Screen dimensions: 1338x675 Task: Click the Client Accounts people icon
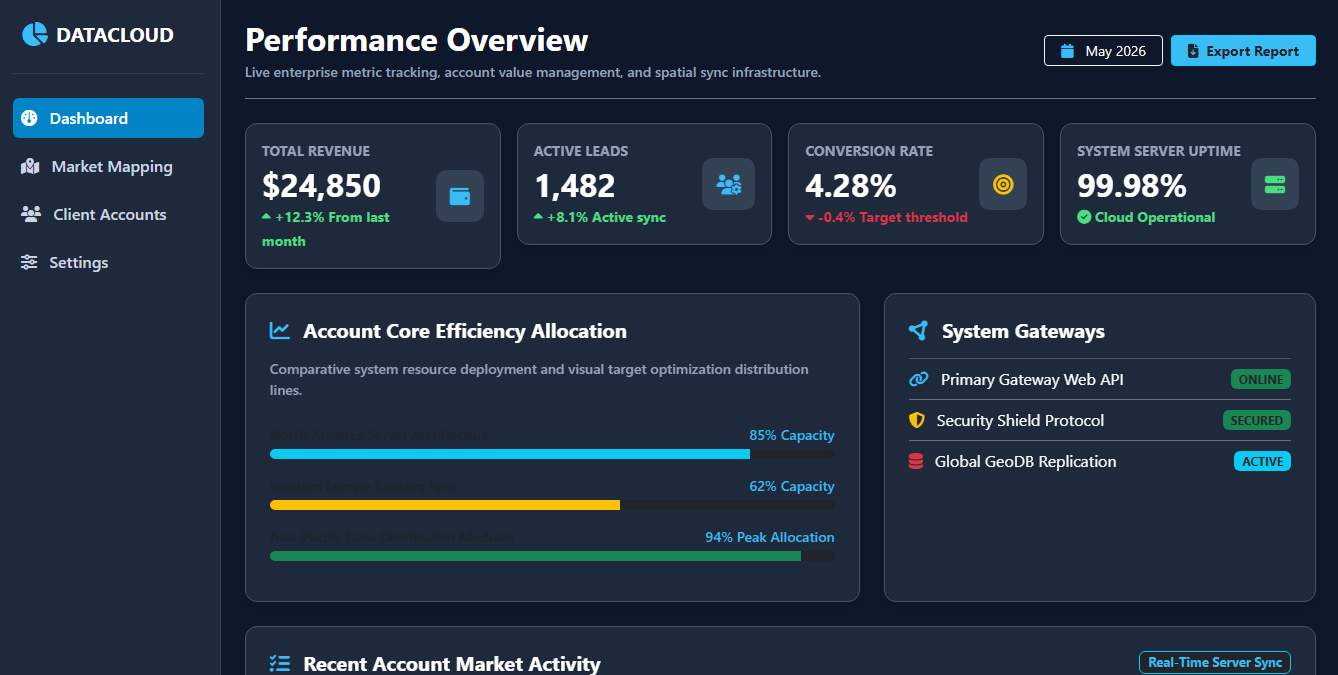coord(31,214)
